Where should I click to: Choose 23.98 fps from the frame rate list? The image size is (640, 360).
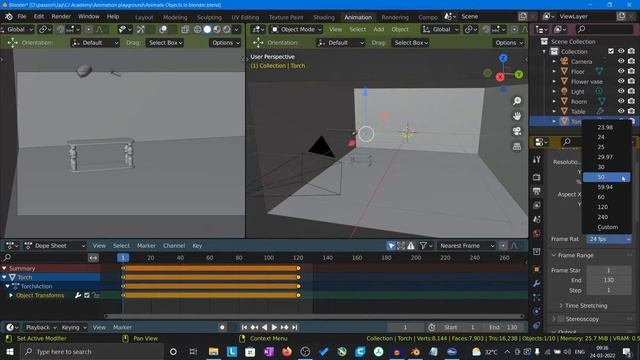tap(606, 127)
